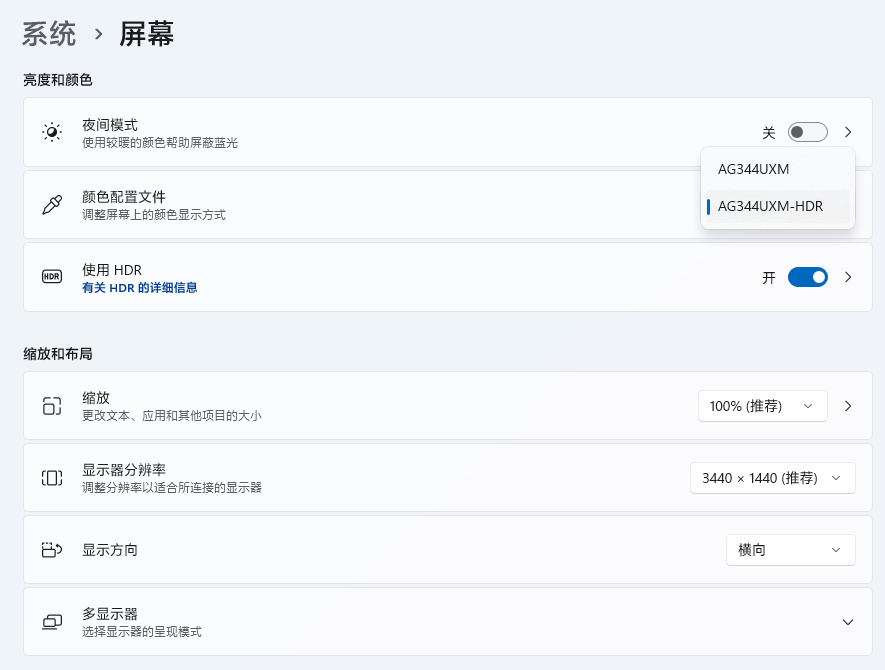Viewport: 885px width, 670px height.
Task: Open night light settings chevron
Action: point(848,132)
